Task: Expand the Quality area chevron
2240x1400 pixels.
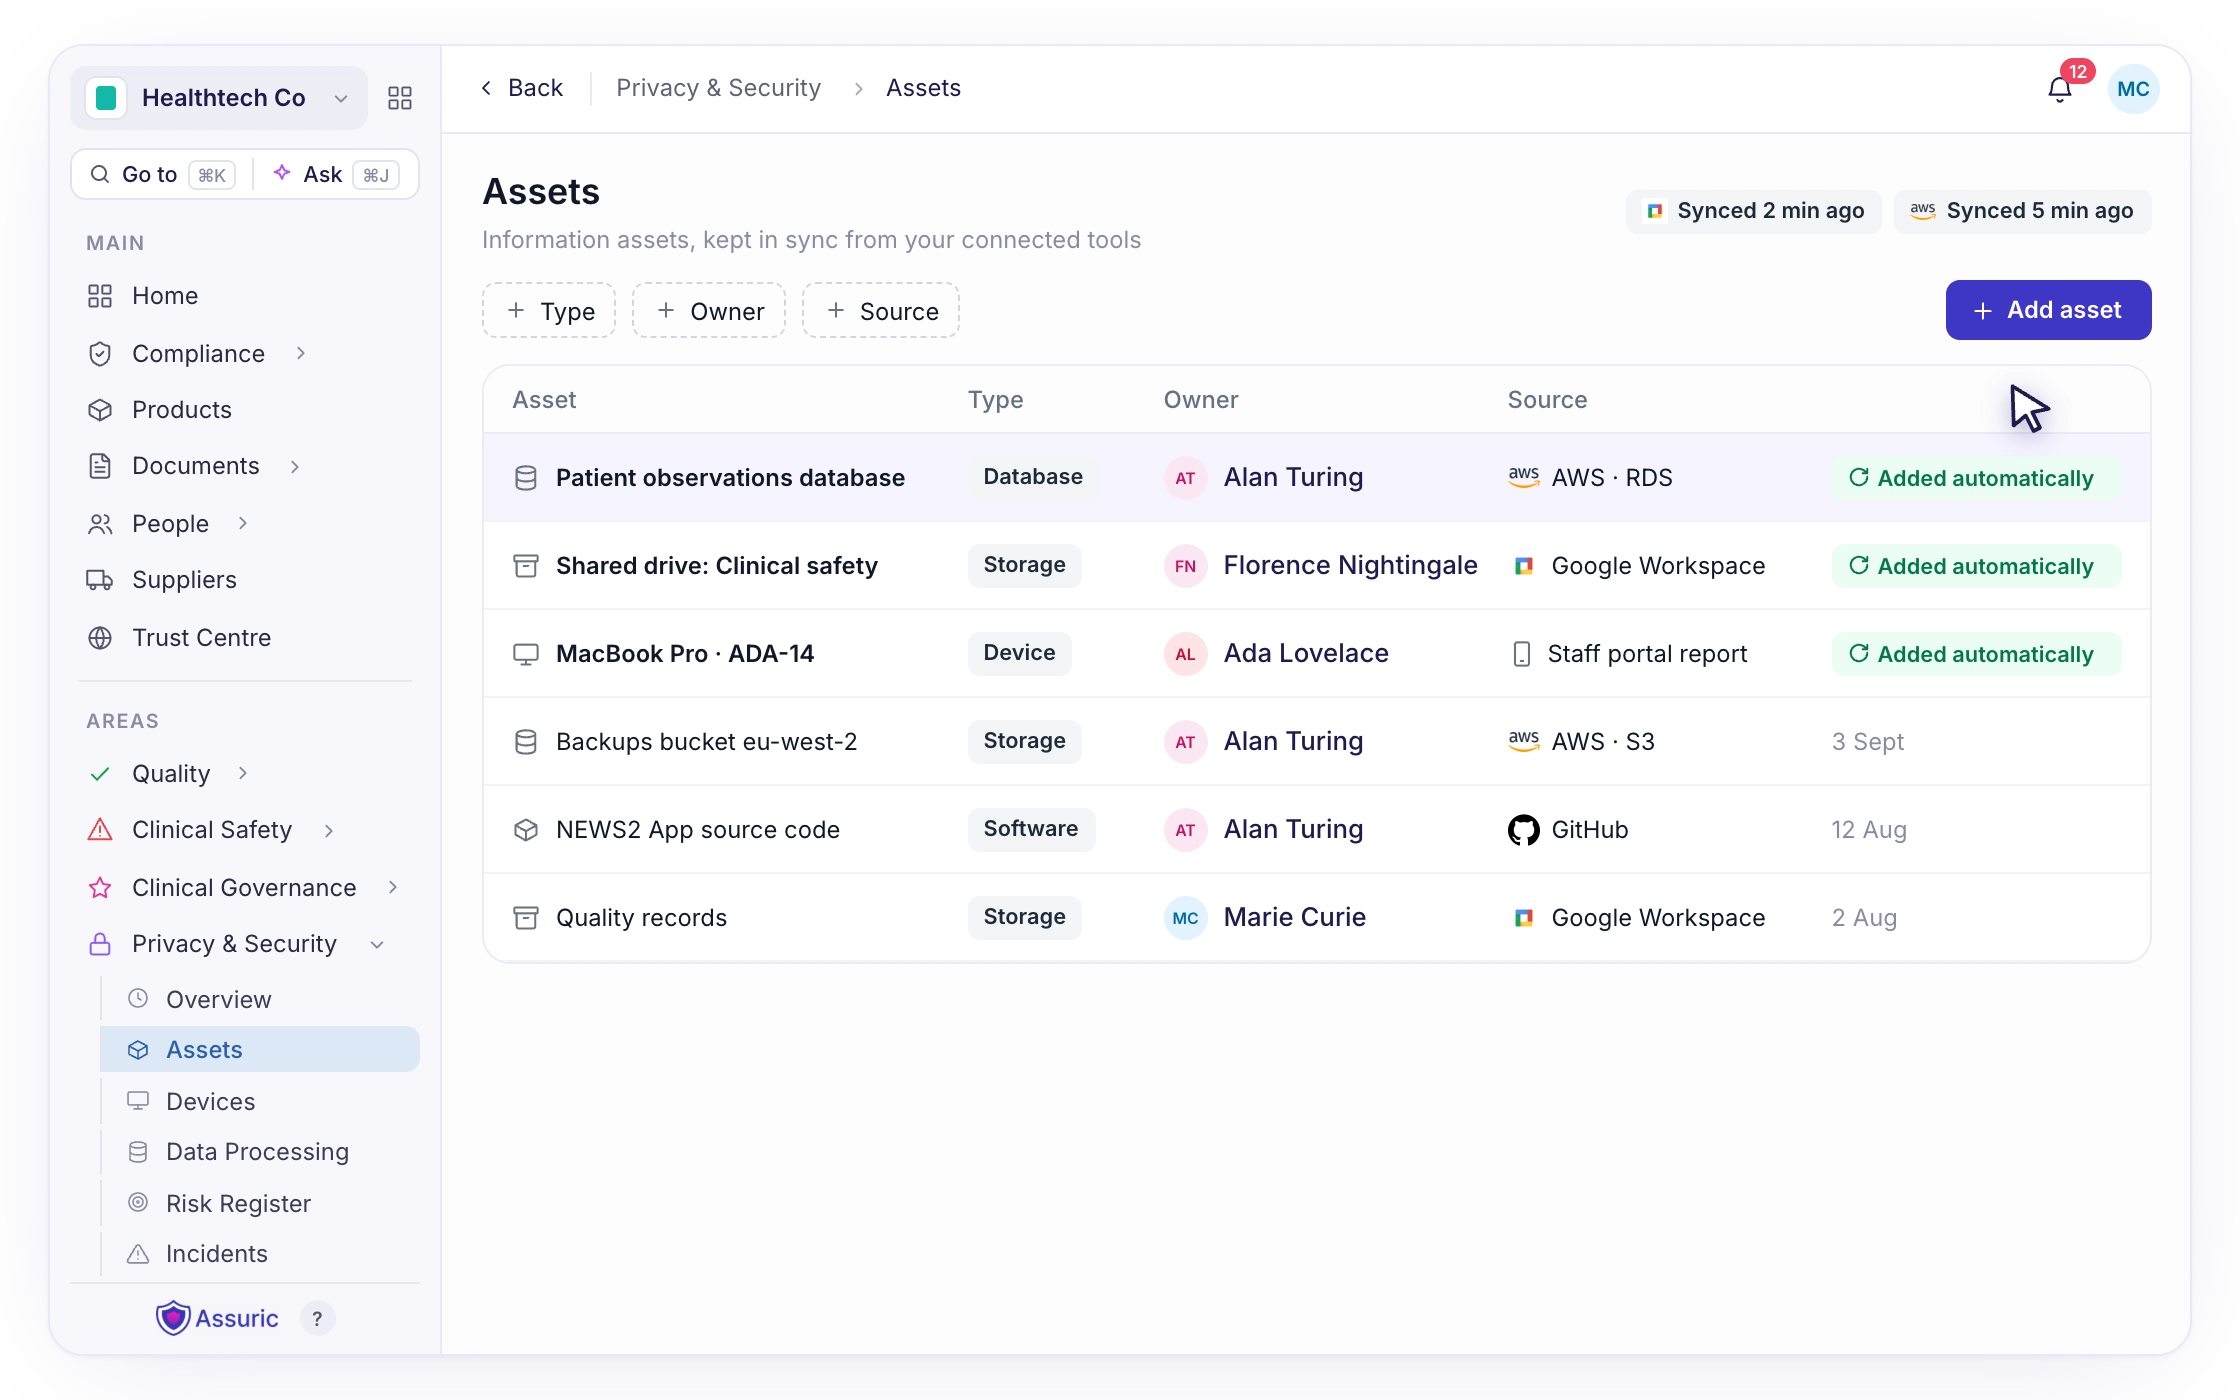Action: [x=243, y=773]
